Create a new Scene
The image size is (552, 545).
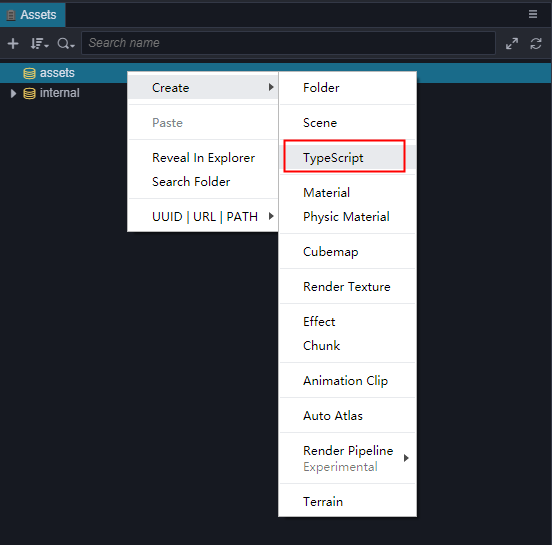pos(347,123)
